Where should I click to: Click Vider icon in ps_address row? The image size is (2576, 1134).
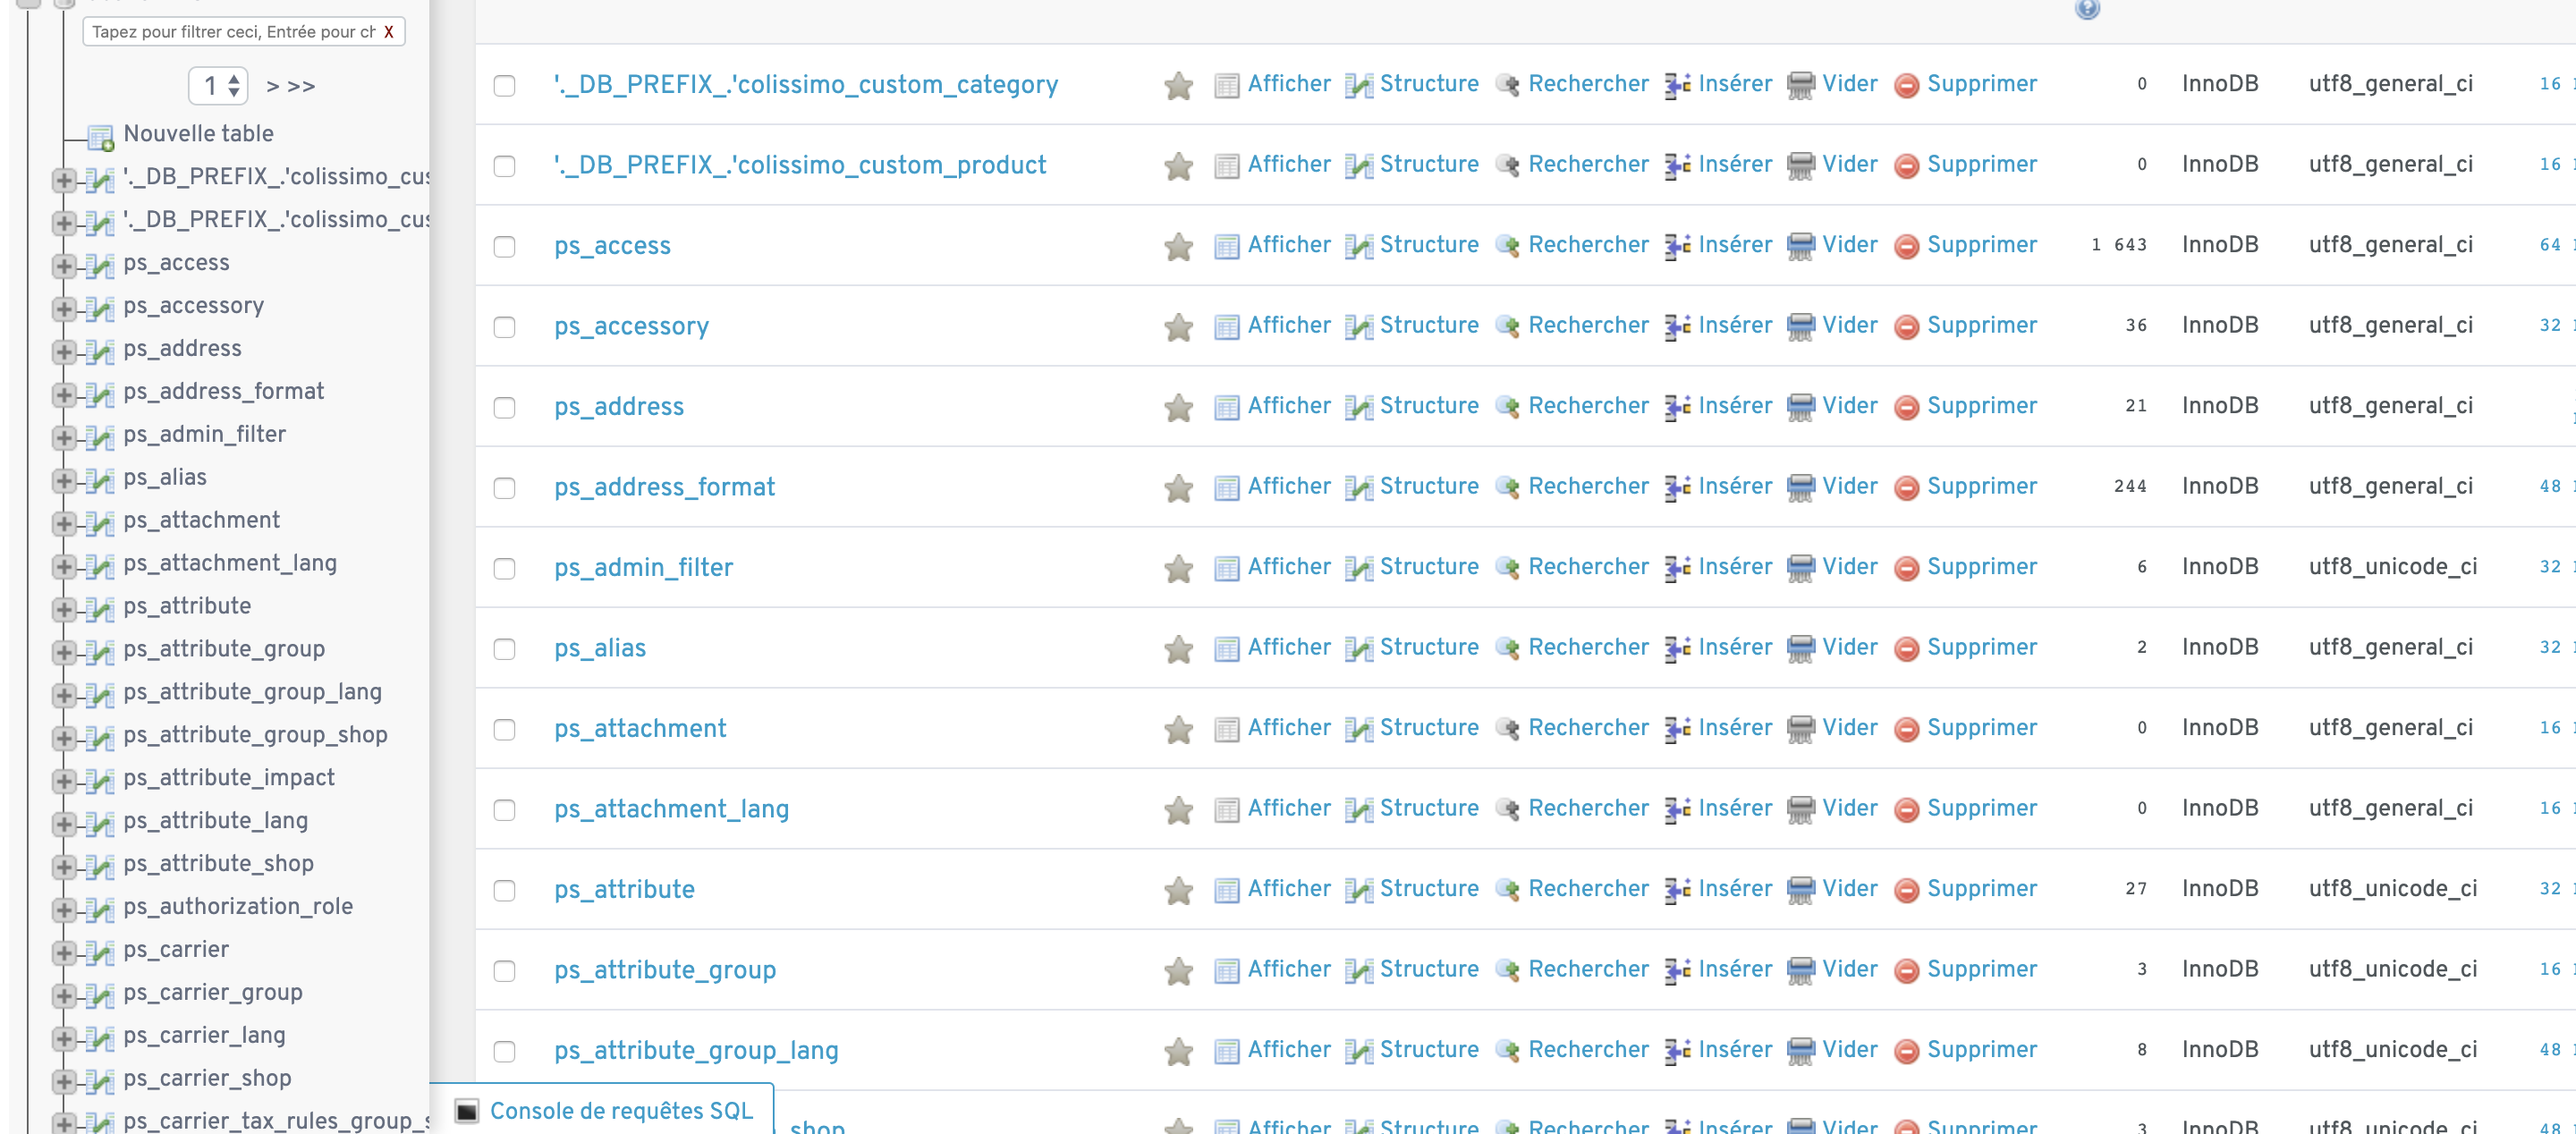pyautogui.click(x=1800, y=407)
